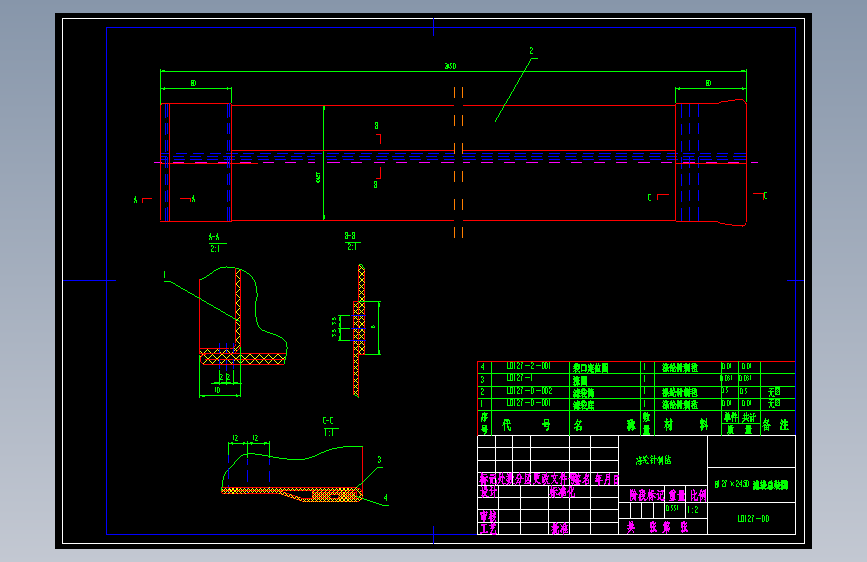Select the B-B section view label

pos(350,236)
